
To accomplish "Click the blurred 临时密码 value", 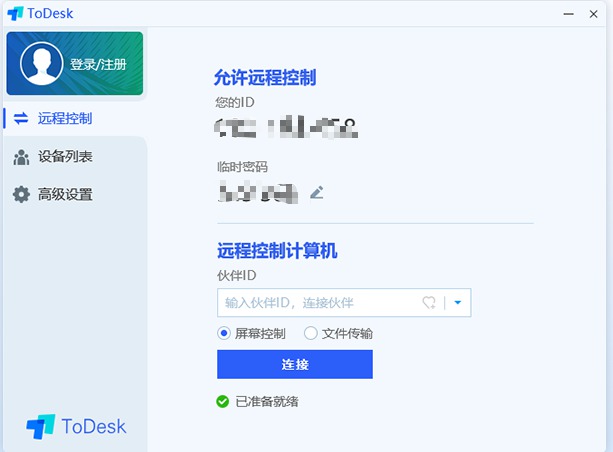I will 258,192.
